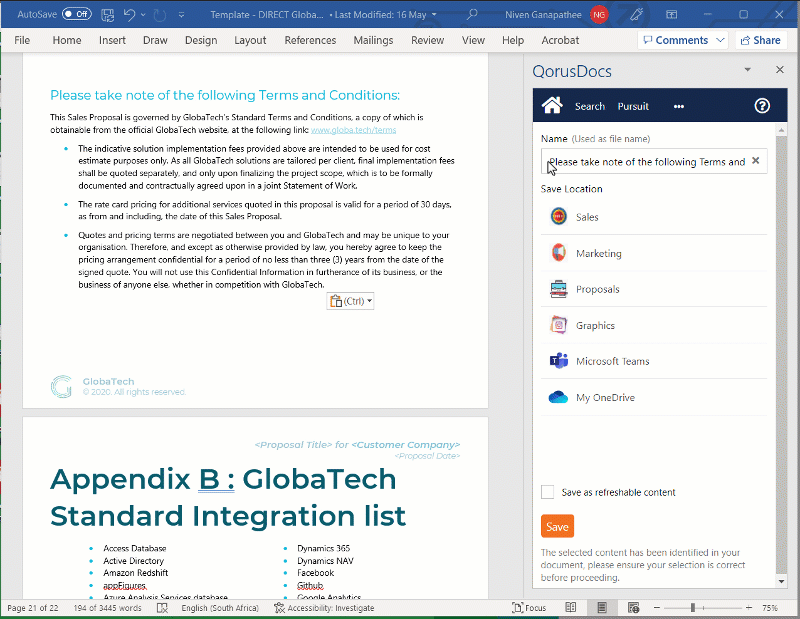Image resolution: width=800 pixels, height=619 pixels.
Task: Switch to Web Layout view icon
Action: (633, 607)
